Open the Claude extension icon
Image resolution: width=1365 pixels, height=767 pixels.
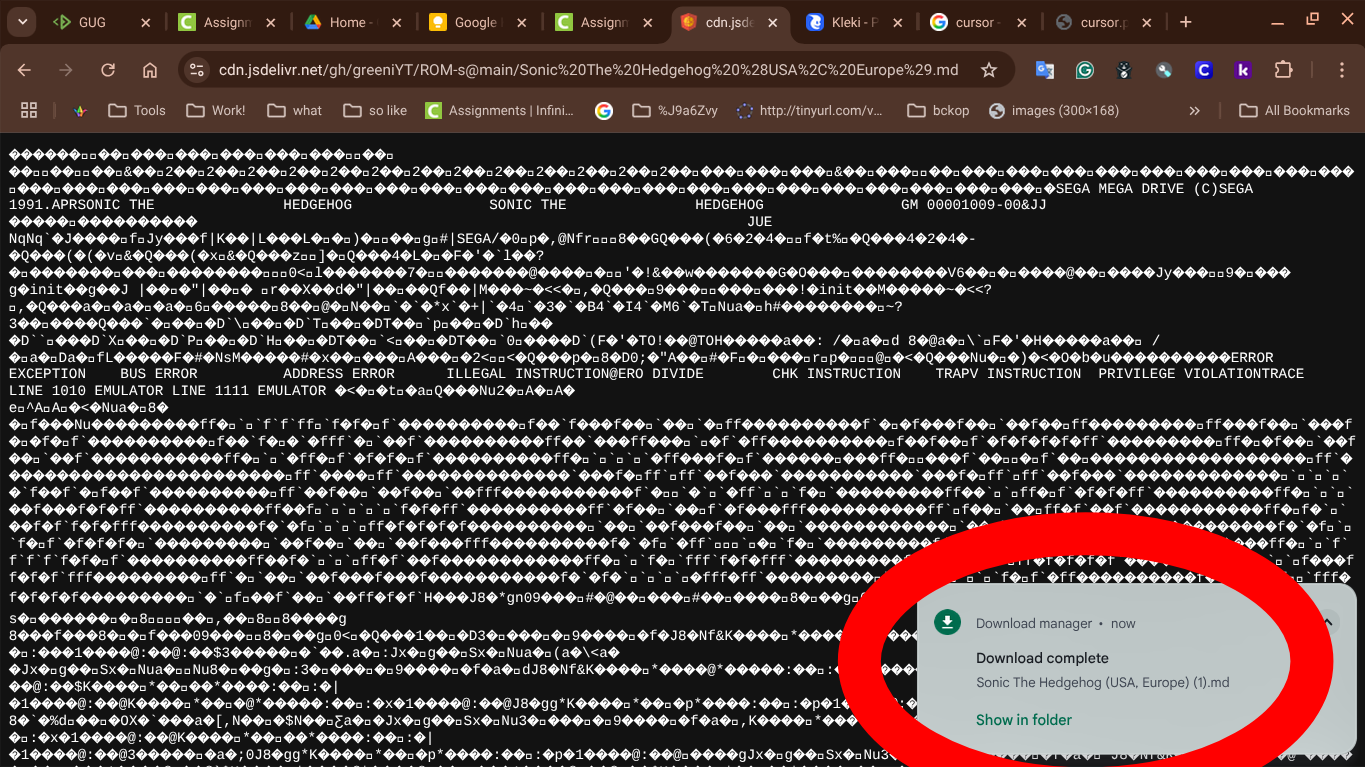pos(1203,70)
